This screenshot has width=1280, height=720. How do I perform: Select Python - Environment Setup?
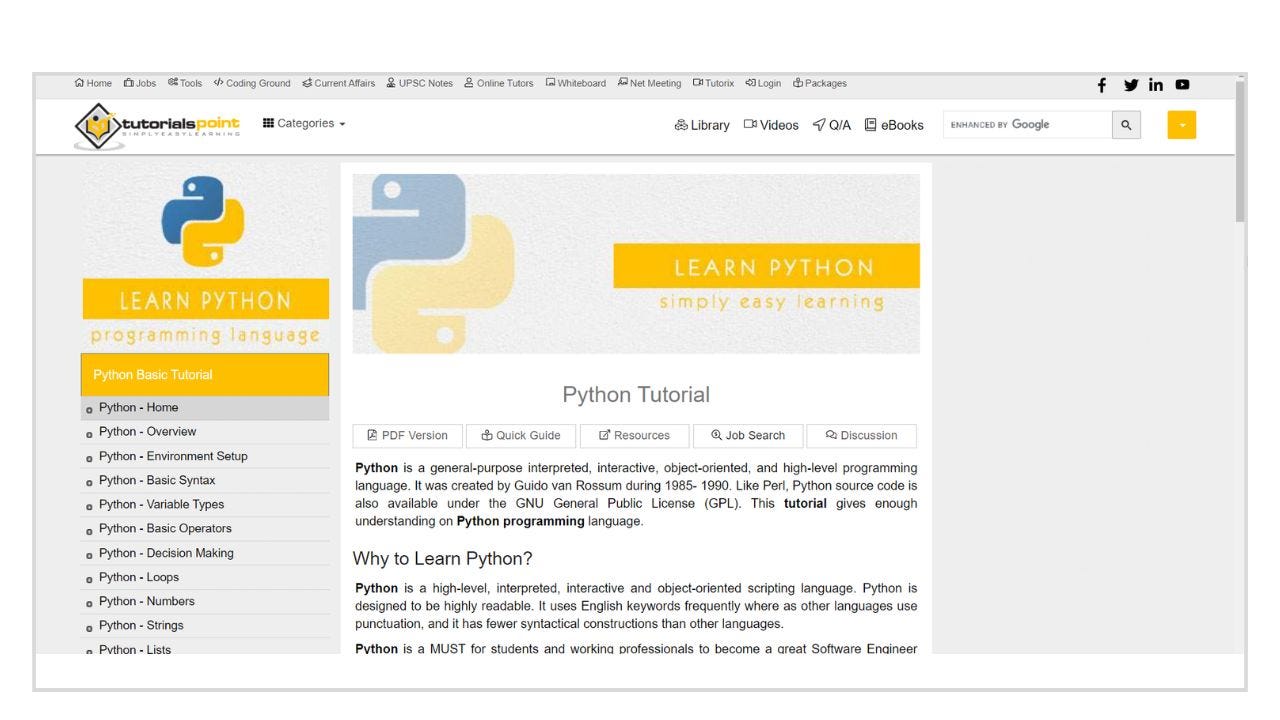pyautogui.click(x=205, y=456)
